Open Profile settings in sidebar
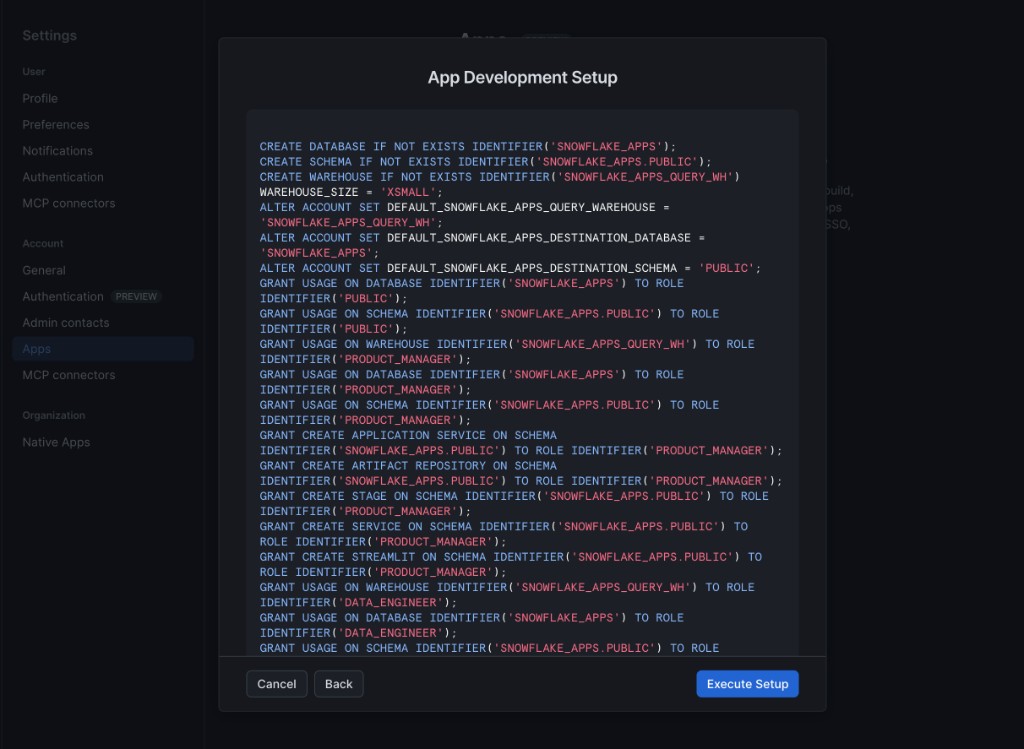 [x=40, y=99]
